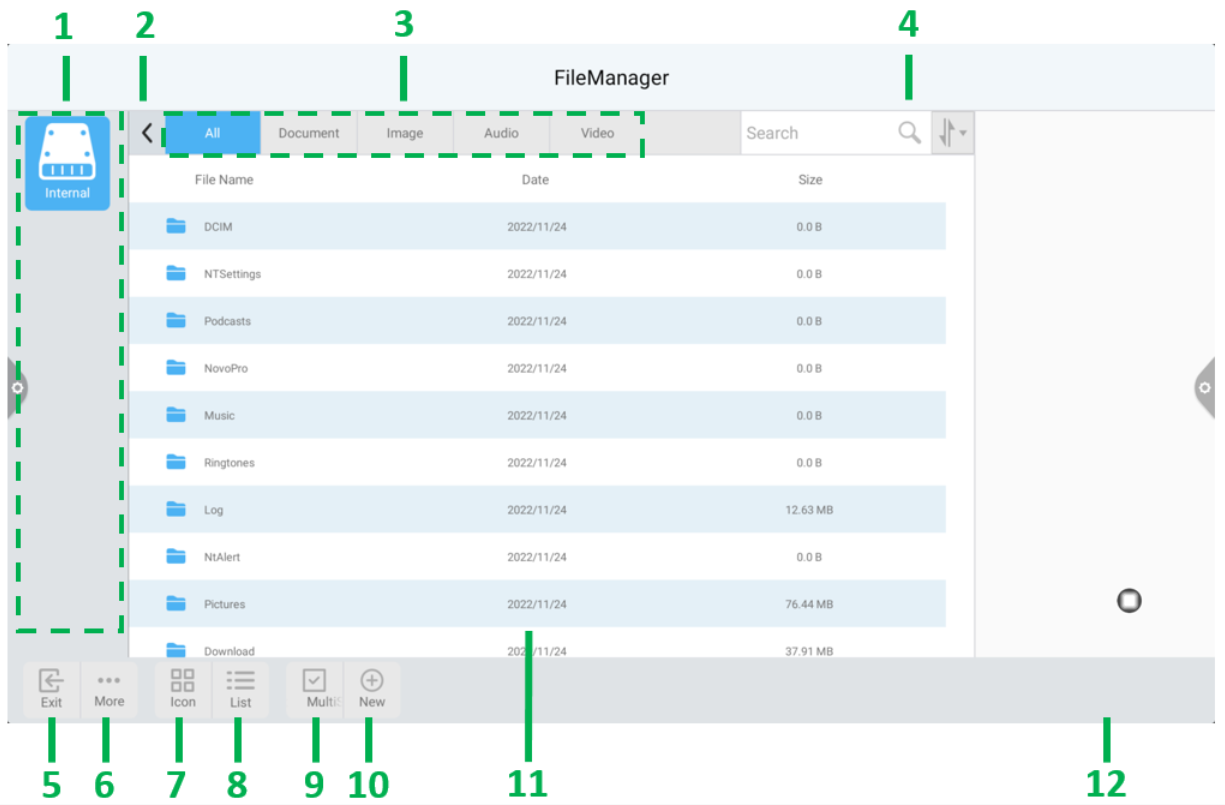This screenshot has height=805, width=1225.
Task: Switch to List view
Action: (240, 689)
